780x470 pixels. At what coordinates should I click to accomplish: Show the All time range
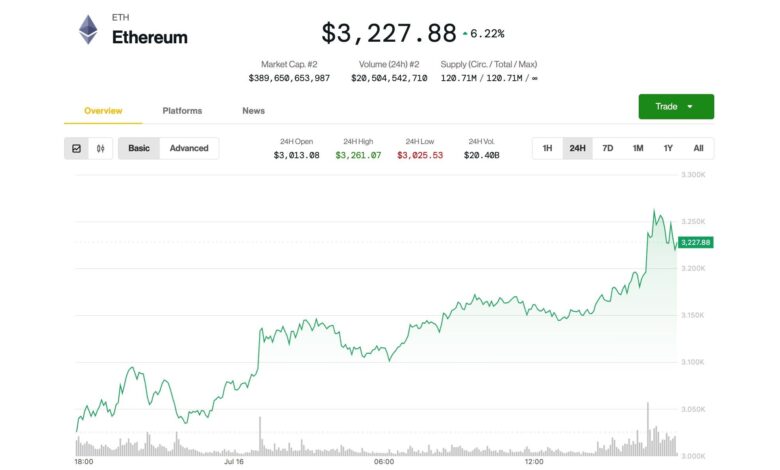pyautogui.click(x=698, y=148)
